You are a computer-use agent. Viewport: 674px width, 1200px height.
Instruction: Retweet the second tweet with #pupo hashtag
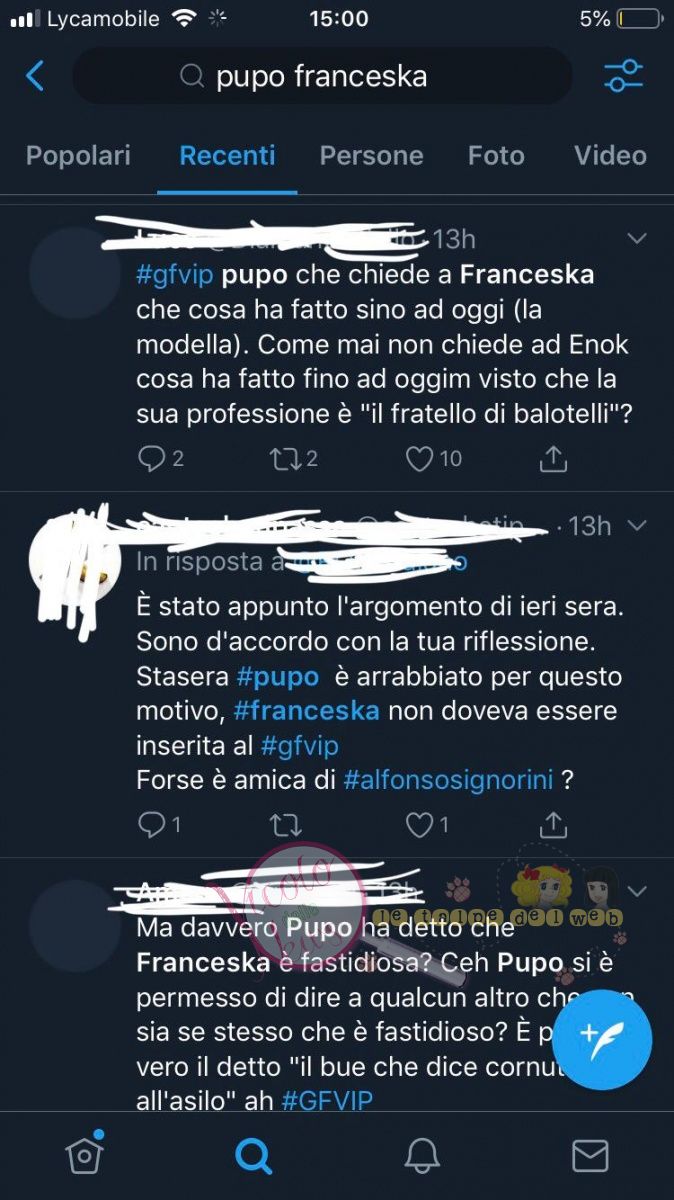pos(285,825)
